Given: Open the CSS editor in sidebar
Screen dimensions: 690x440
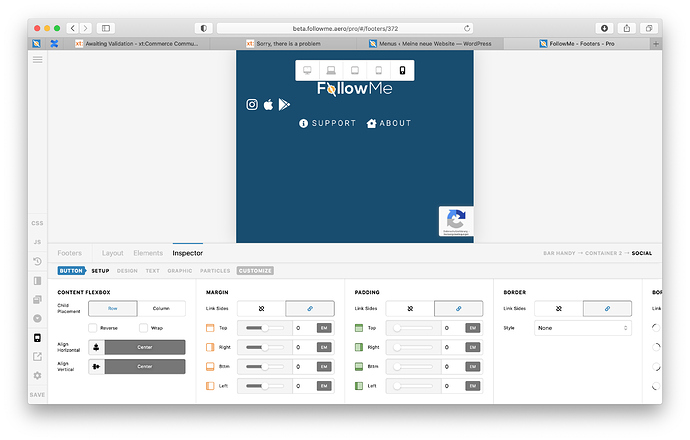Looking at the screenshot, I should click(37, 223).
